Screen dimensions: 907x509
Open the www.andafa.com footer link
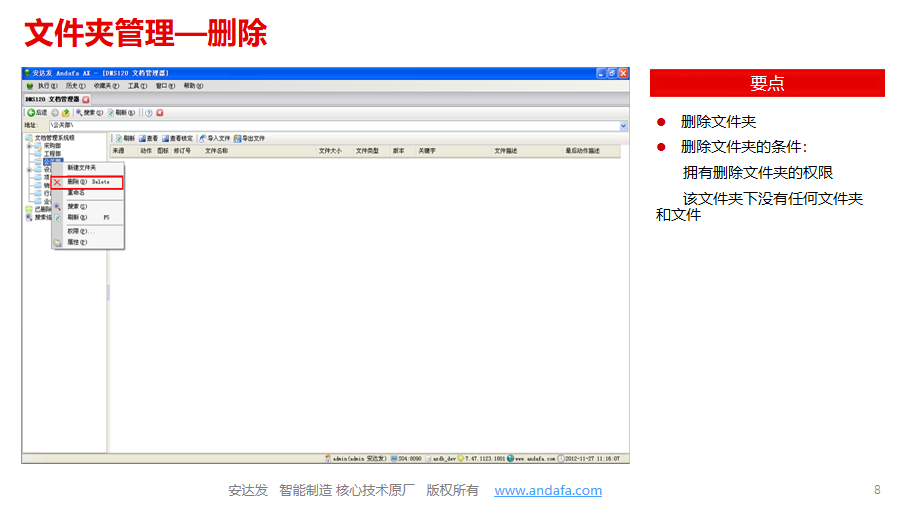click(x=548, y=490)
